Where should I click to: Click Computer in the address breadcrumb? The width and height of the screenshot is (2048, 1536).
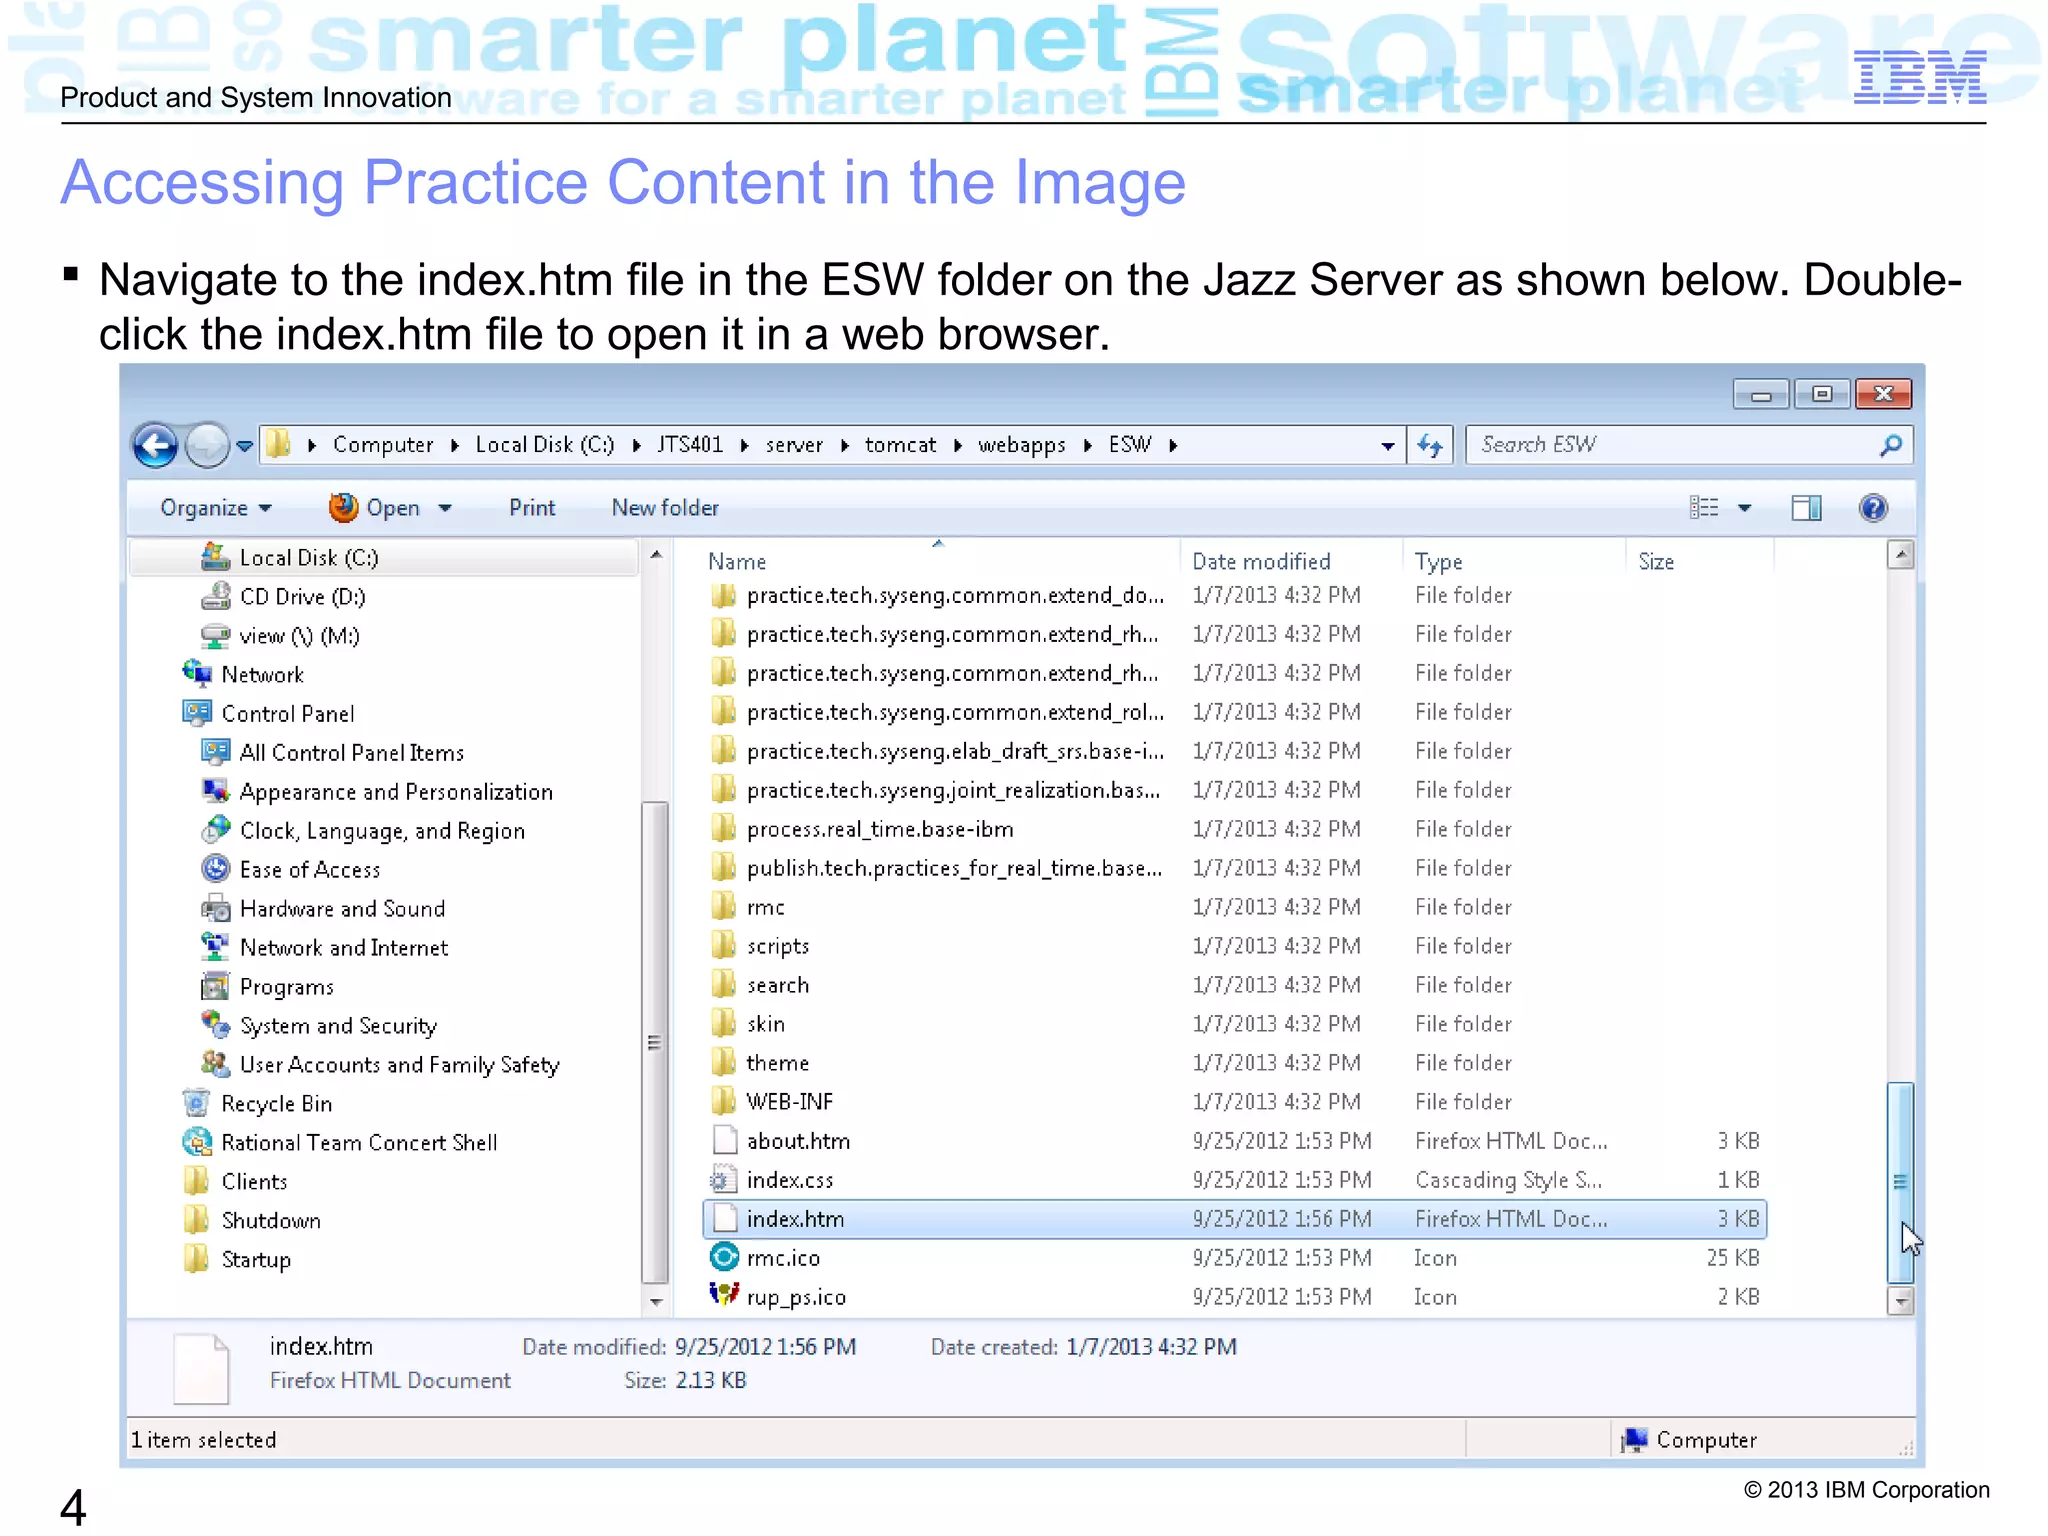click(383, 445)
